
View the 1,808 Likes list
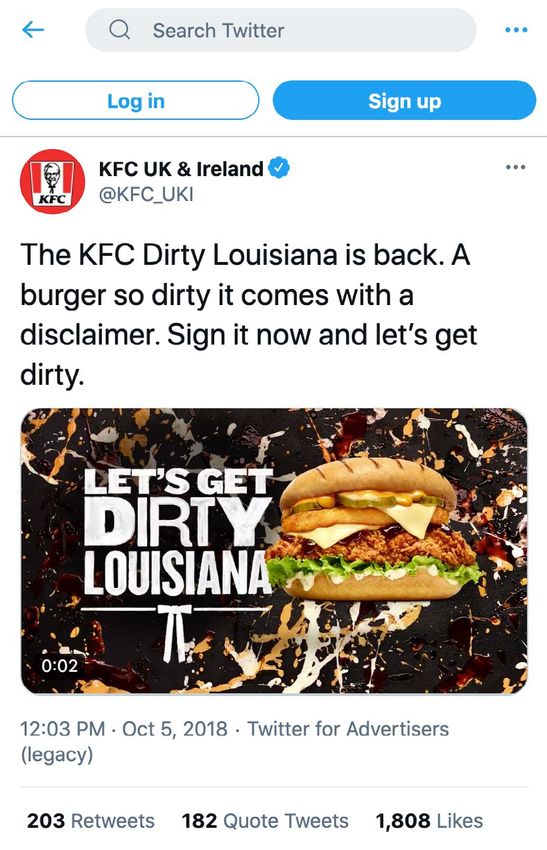[x=429, y=821]
